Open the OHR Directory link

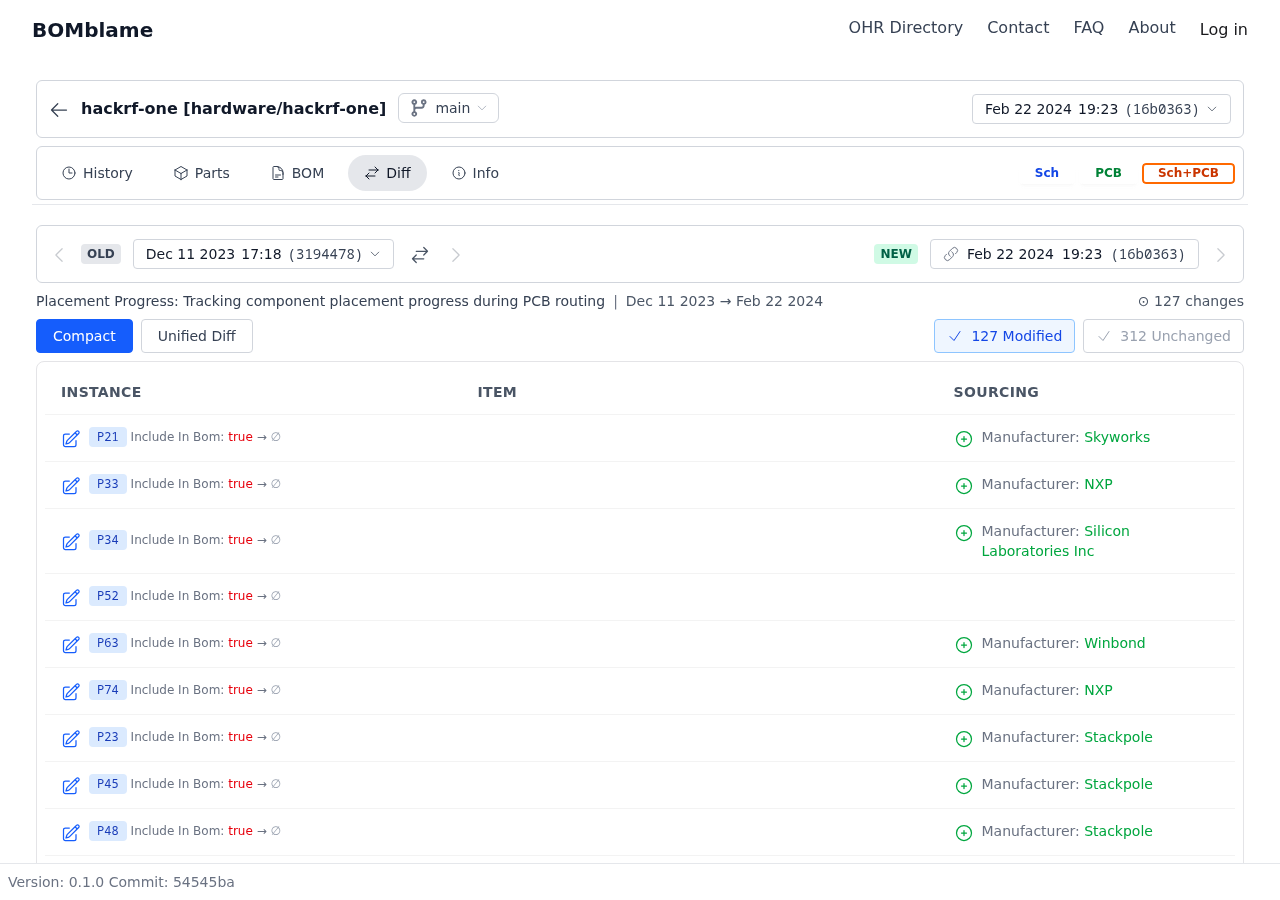[x=905, y=28]
